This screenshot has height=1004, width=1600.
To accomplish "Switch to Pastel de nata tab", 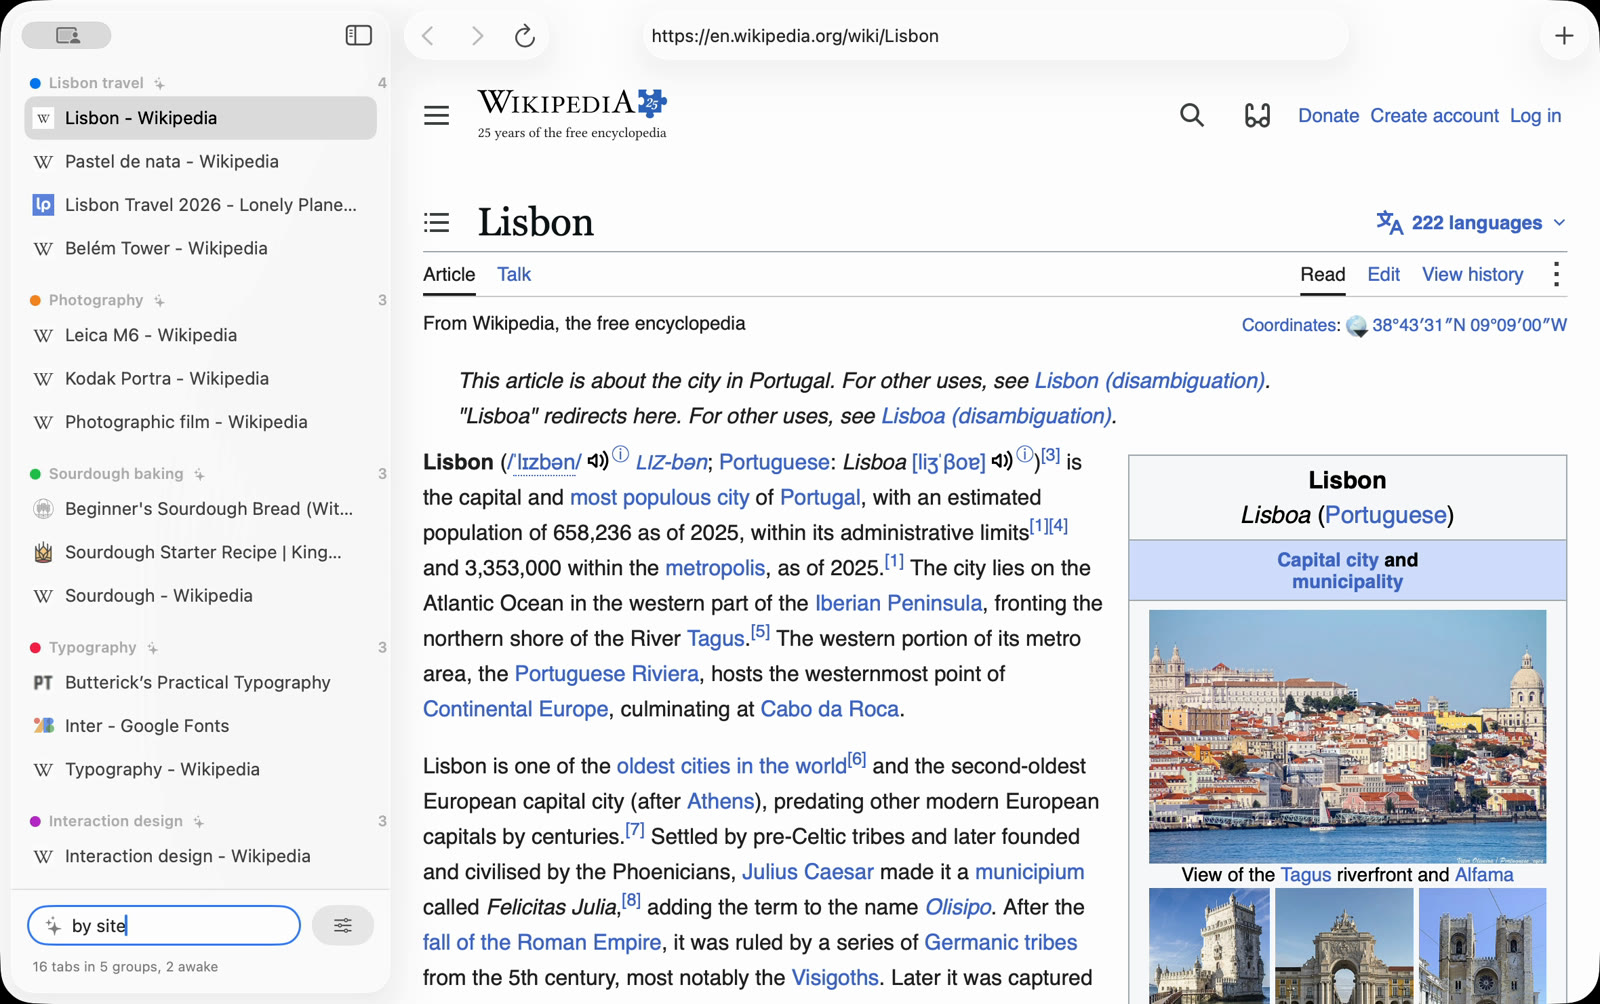I will [200, 161].
